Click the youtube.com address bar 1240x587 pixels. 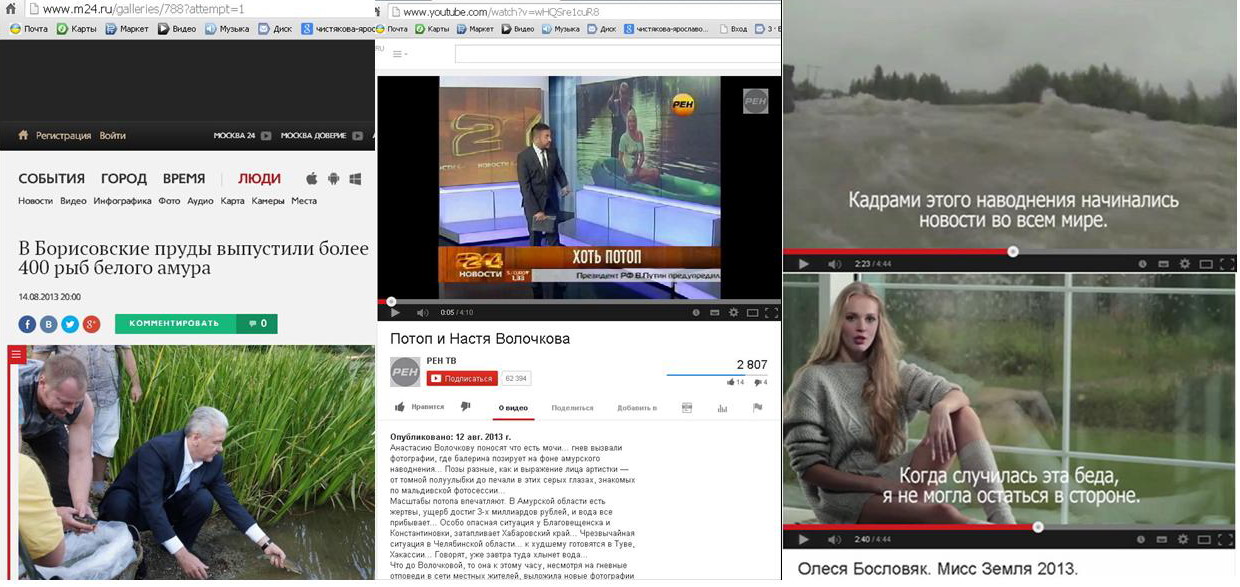pos(585,12)
